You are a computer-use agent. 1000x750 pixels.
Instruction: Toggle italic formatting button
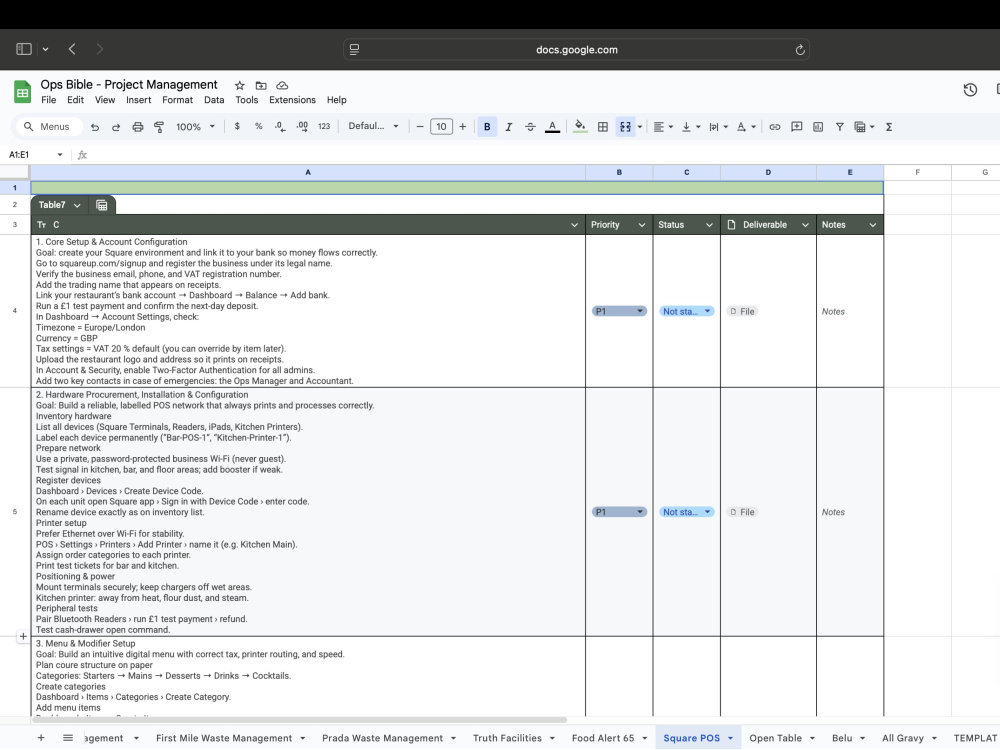509,127
